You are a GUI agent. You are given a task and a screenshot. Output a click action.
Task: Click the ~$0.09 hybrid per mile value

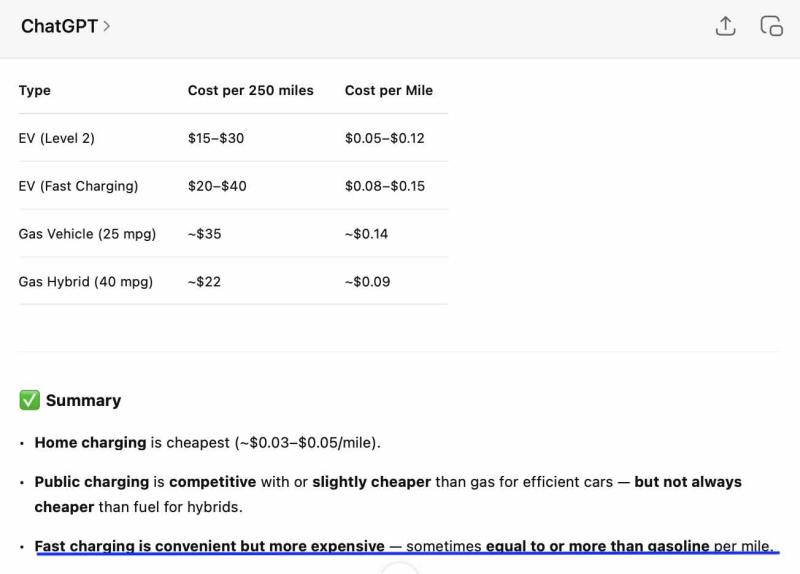tap(367, 282)
